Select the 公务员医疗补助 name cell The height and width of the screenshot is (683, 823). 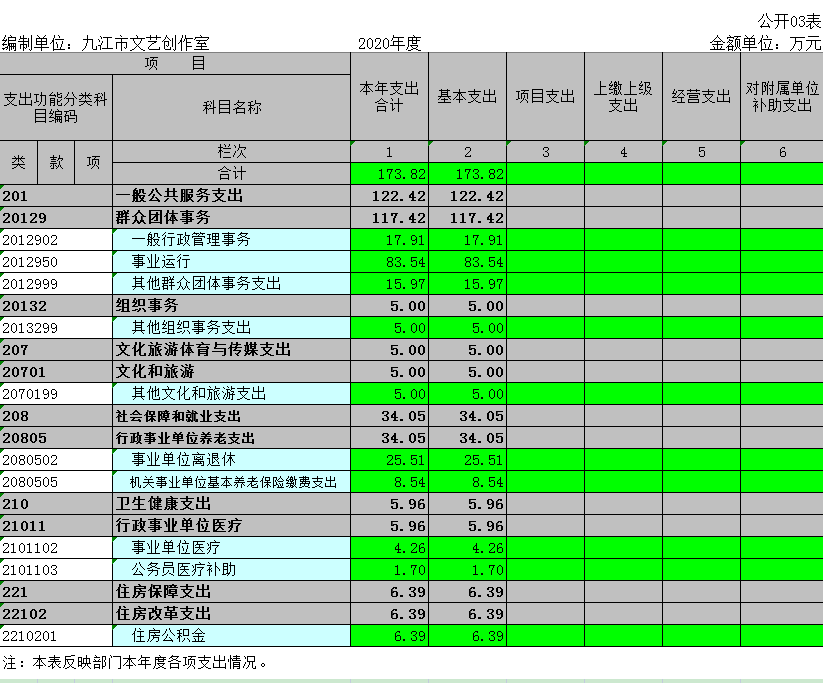[x=231, y=569]
